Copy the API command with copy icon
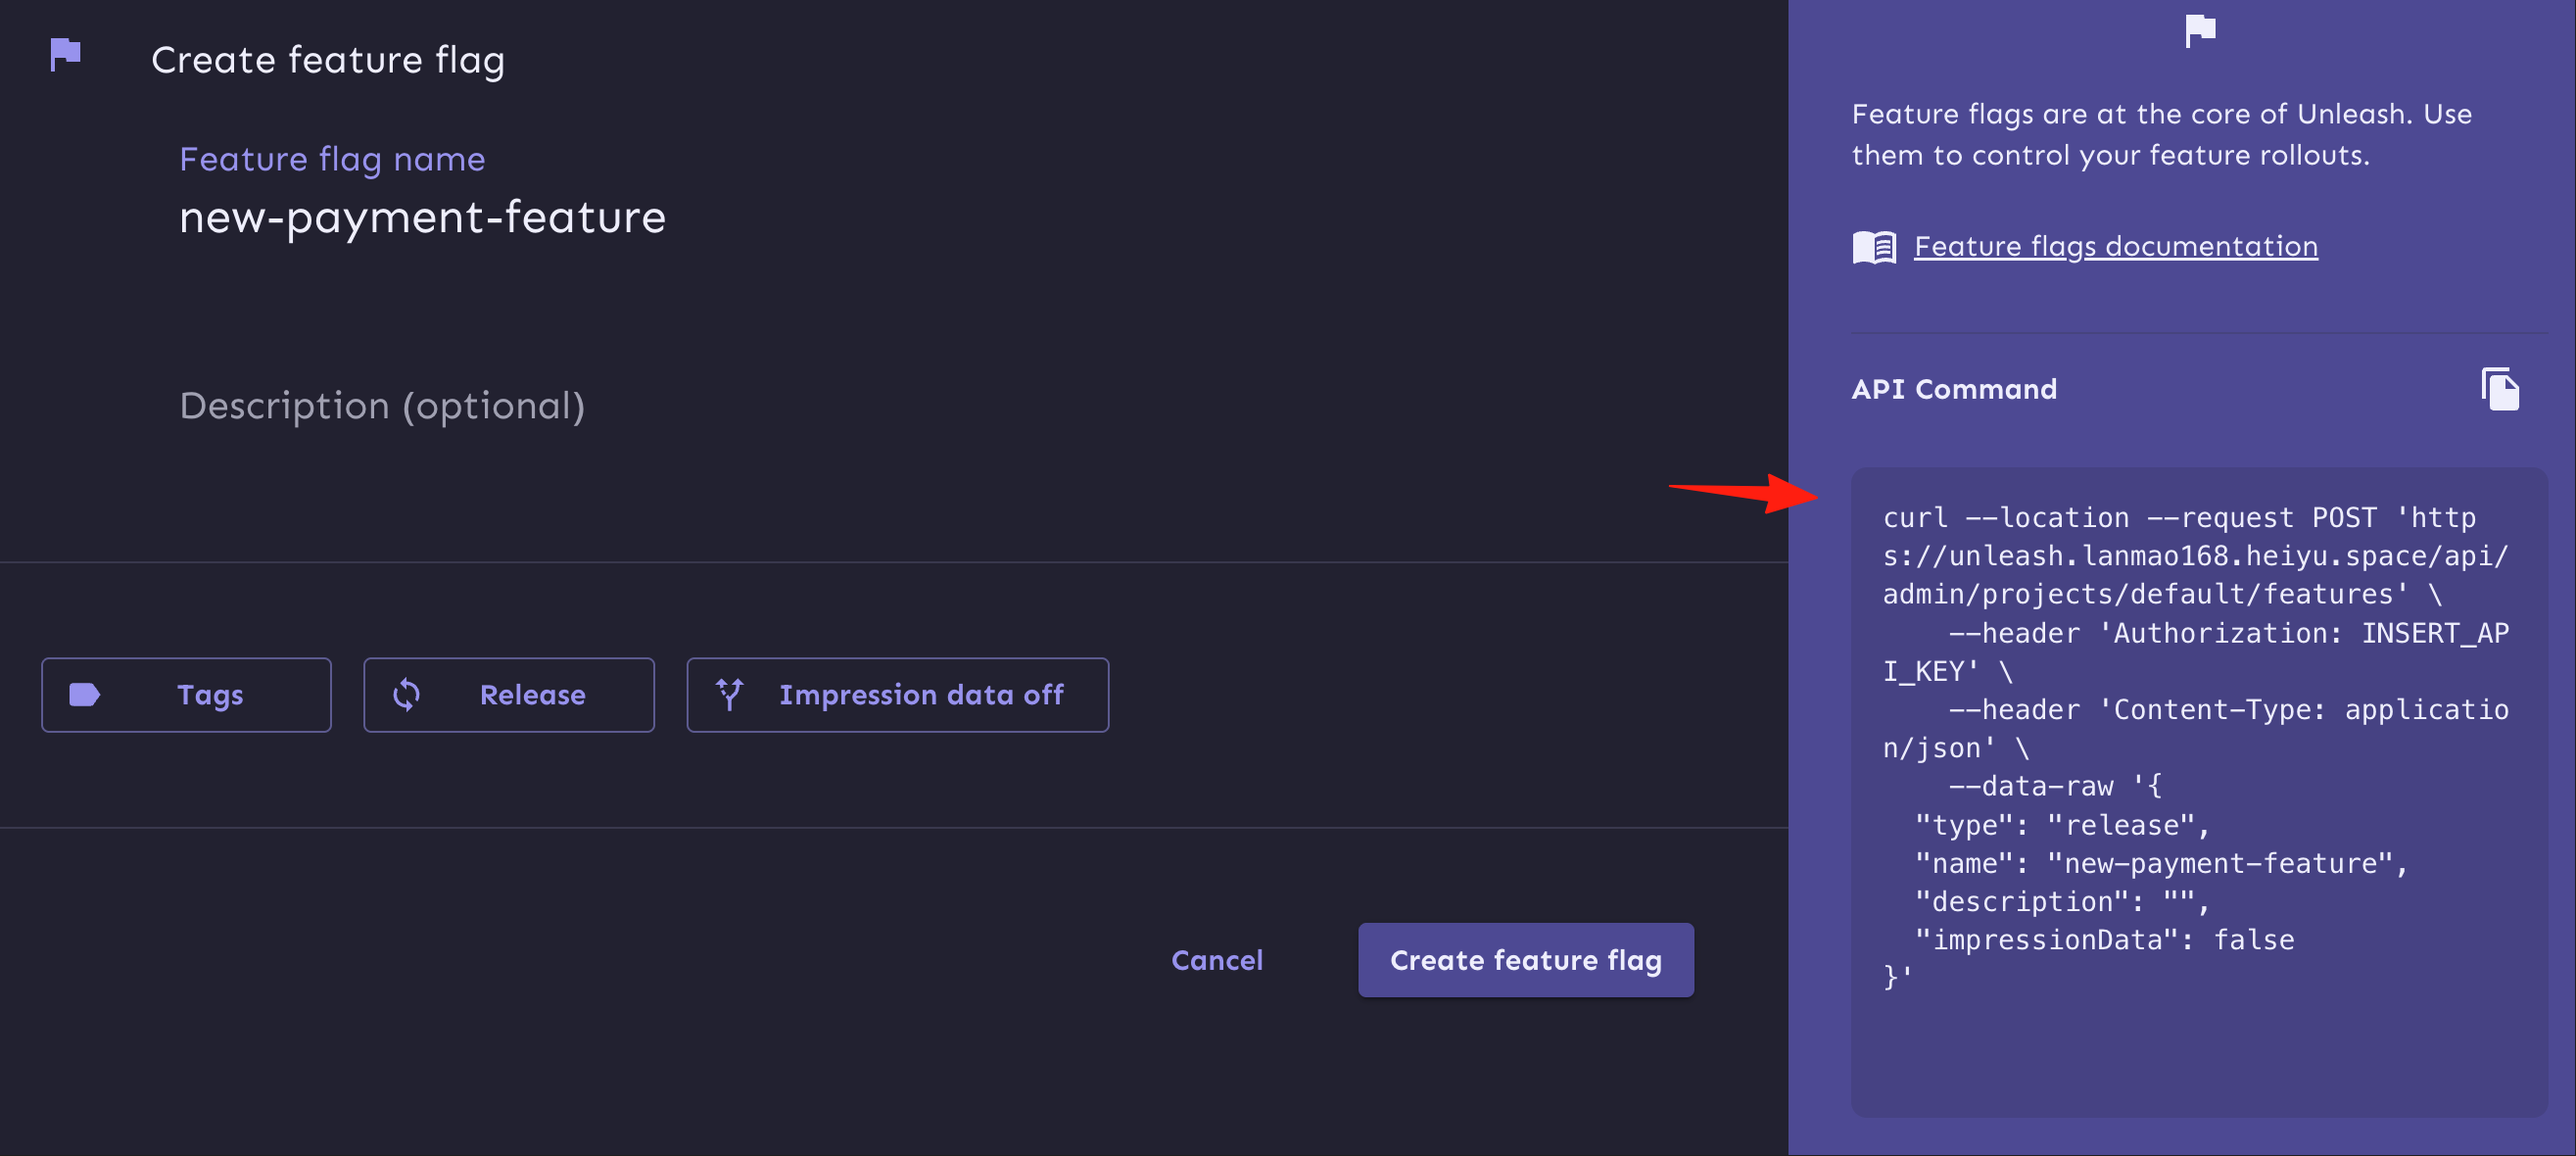Screen dimensions: 2576x1156 point(2500,389)
